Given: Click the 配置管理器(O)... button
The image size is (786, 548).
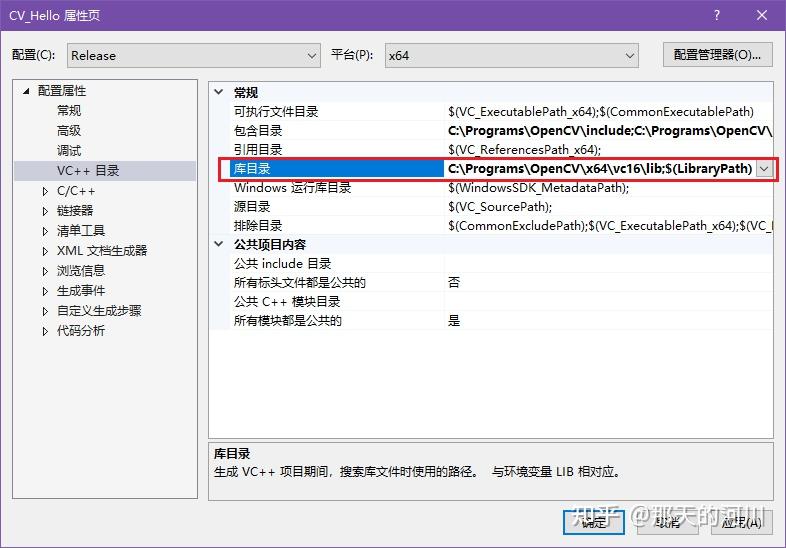Looking at the screenshot, I should coord(717,55).
